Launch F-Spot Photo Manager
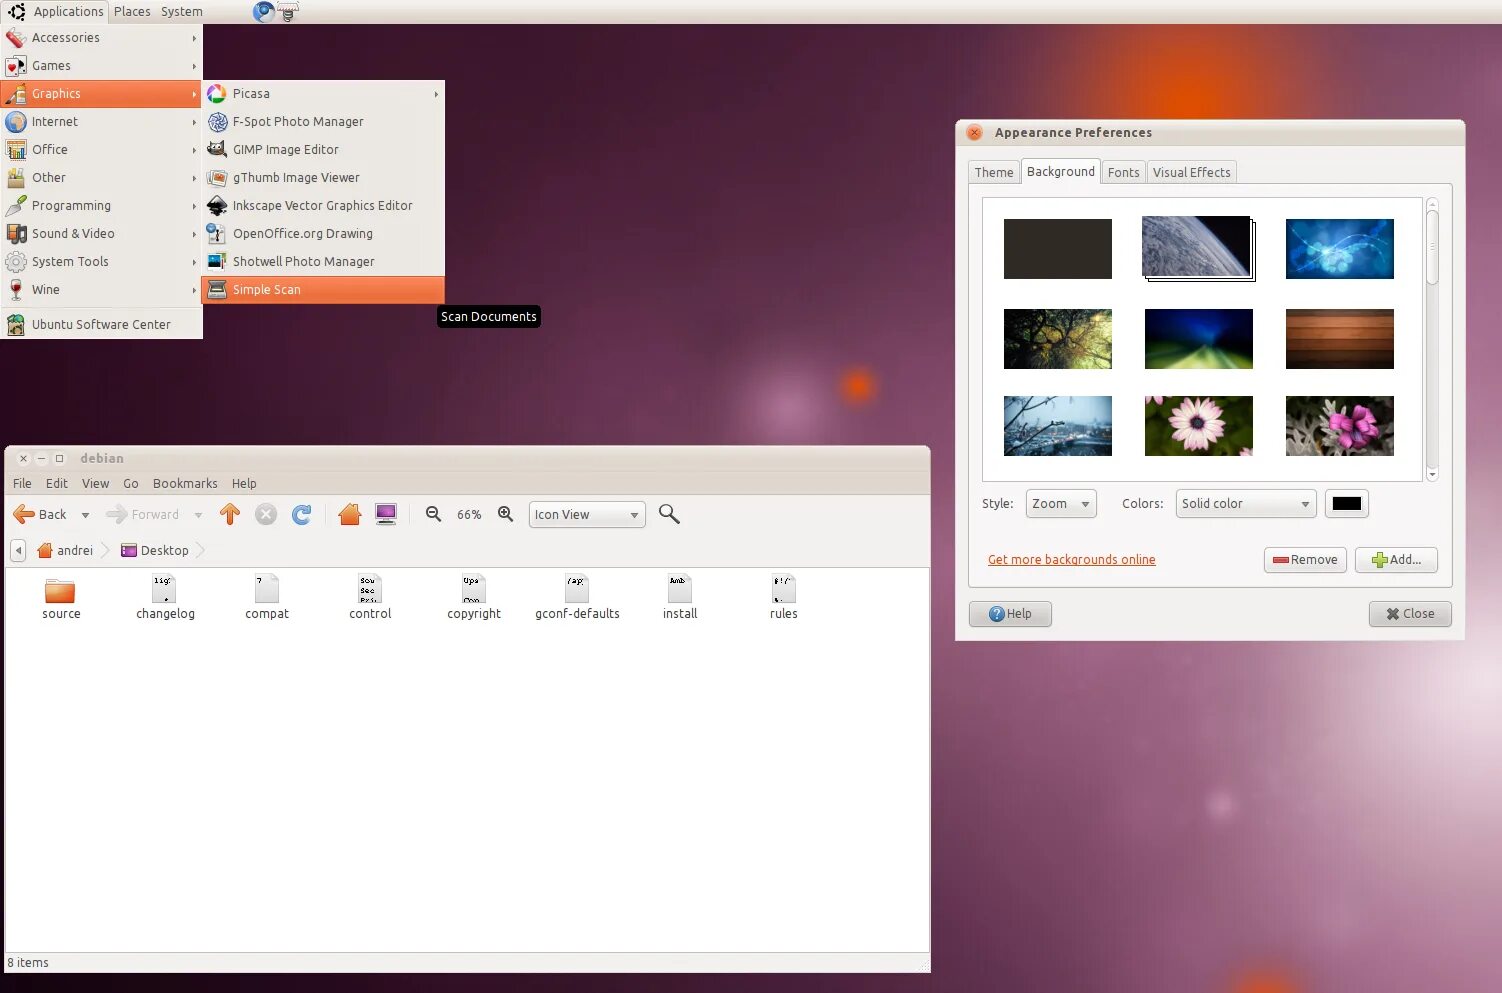The height and width of the screenshot is (993, 1502). [323, 122]
